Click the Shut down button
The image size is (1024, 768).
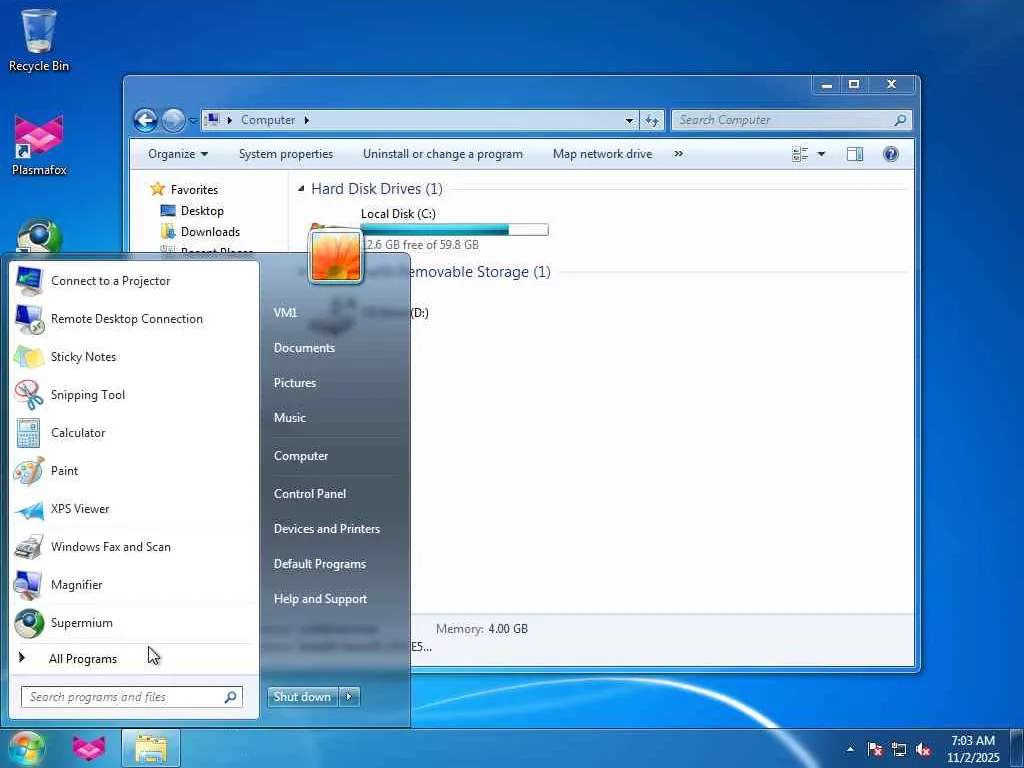click(x=303, y=697)
